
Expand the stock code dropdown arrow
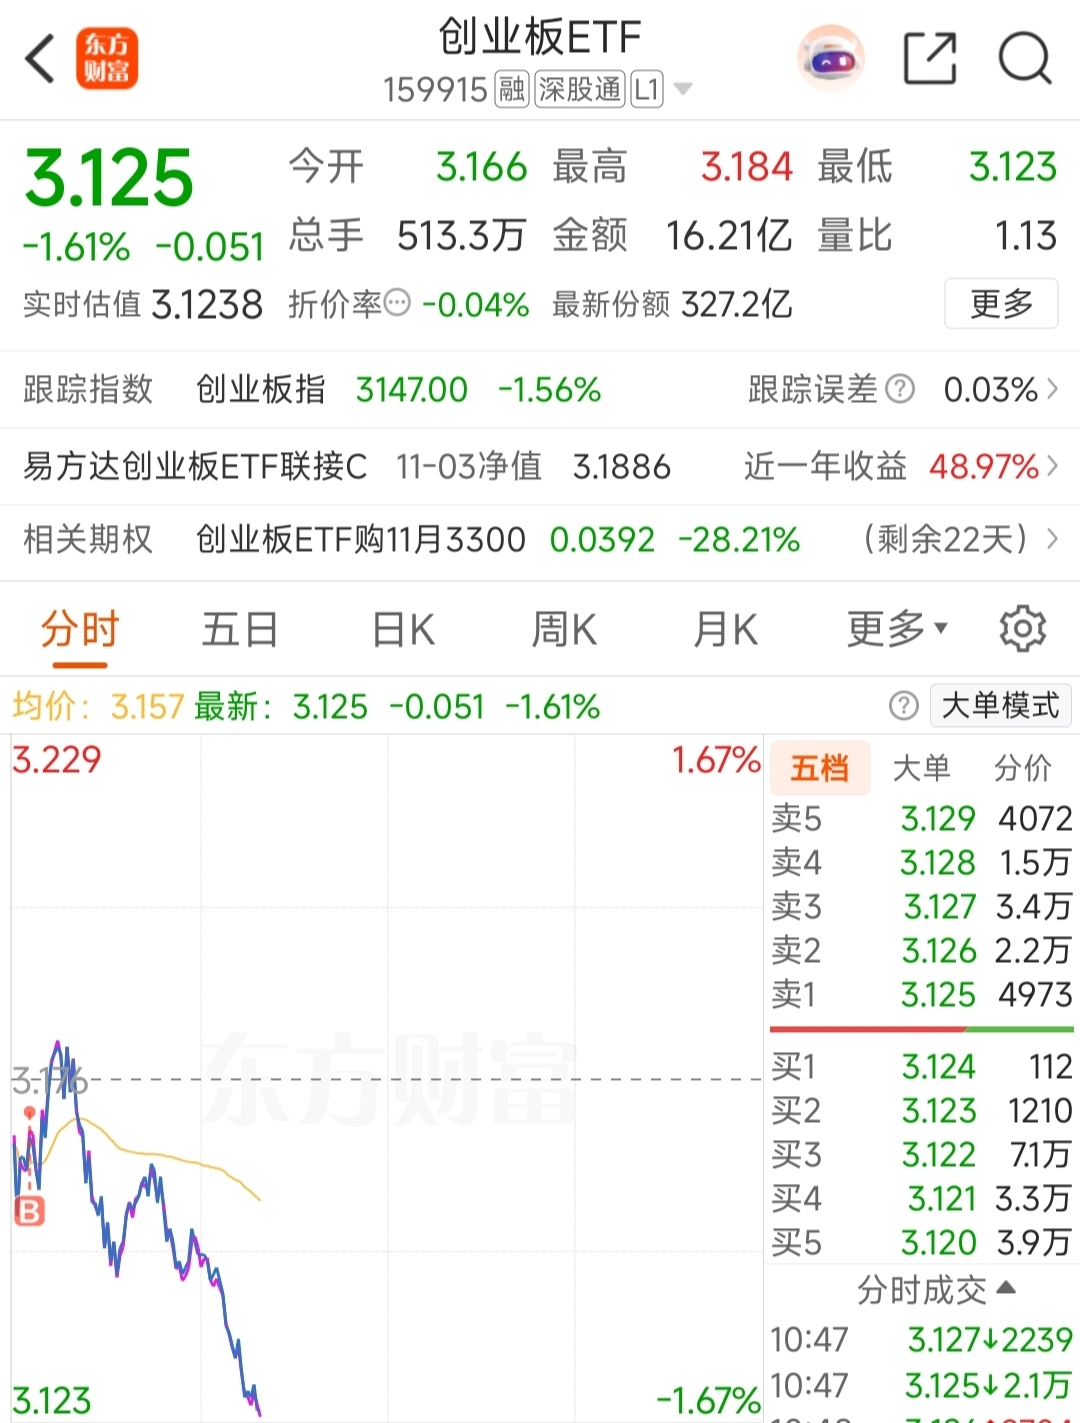(683, 90)
